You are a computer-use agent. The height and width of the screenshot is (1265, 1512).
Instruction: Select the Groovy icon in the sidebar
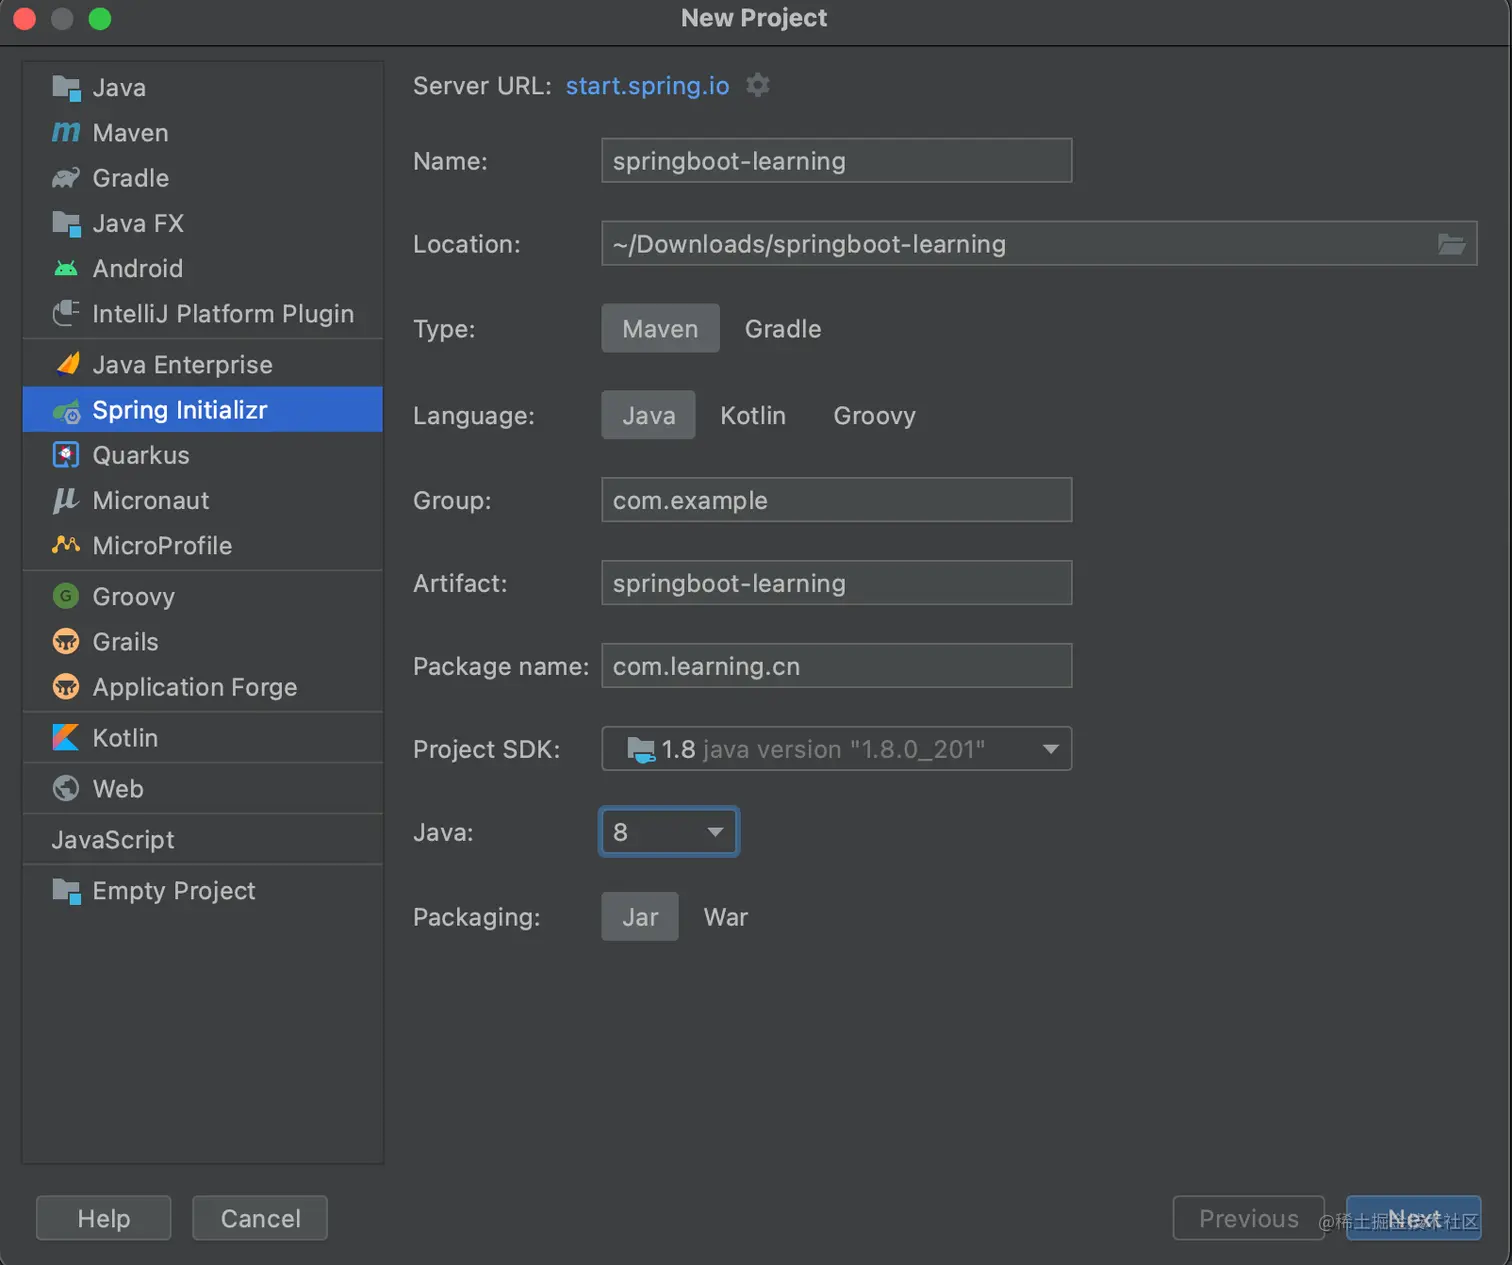66,596
